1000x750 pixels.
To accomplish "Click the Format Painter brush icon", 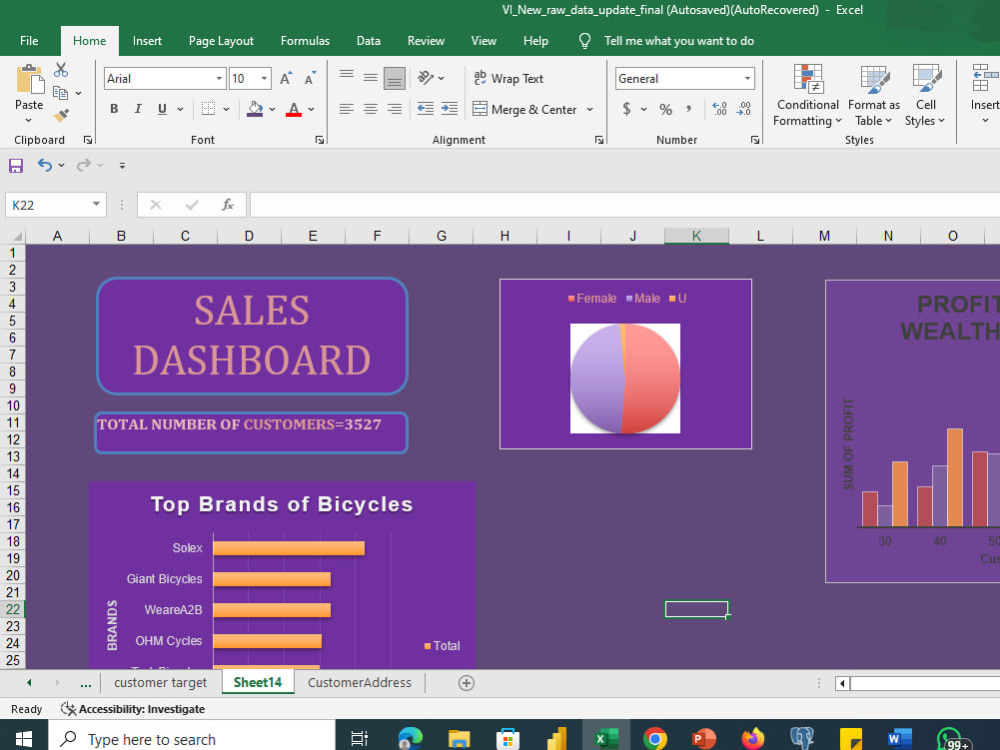I will point(61,115).
